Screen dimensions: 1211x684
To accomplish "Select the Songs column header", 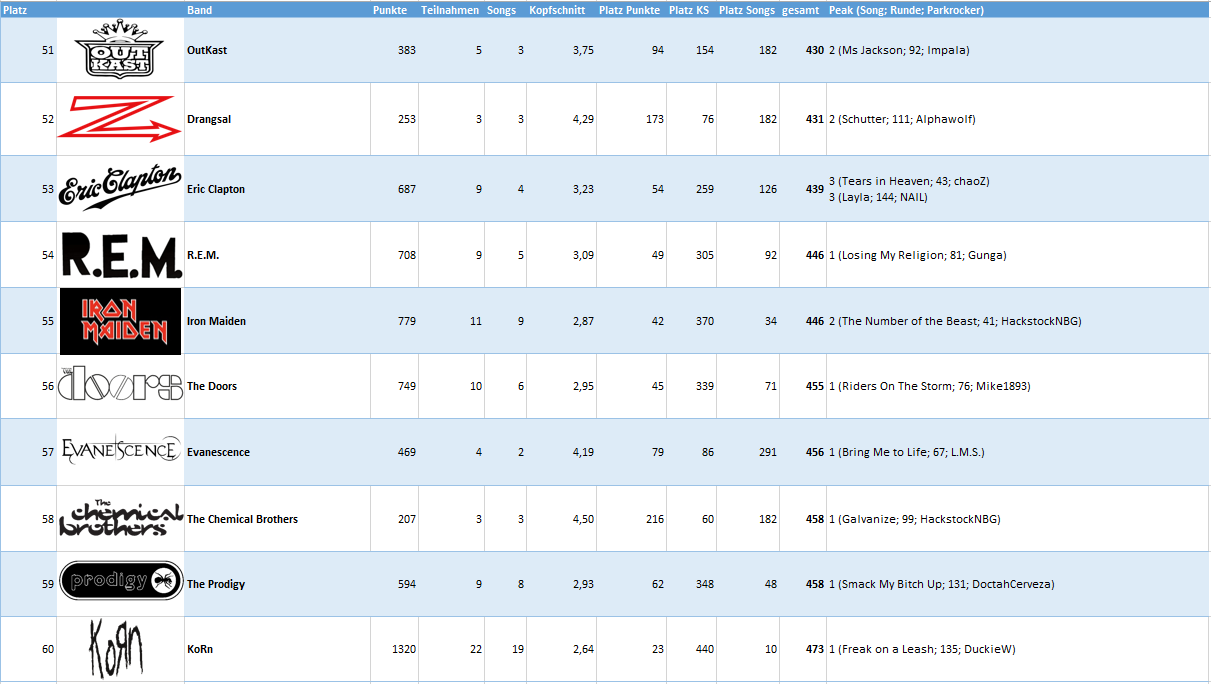I will (x=501, y=10).
